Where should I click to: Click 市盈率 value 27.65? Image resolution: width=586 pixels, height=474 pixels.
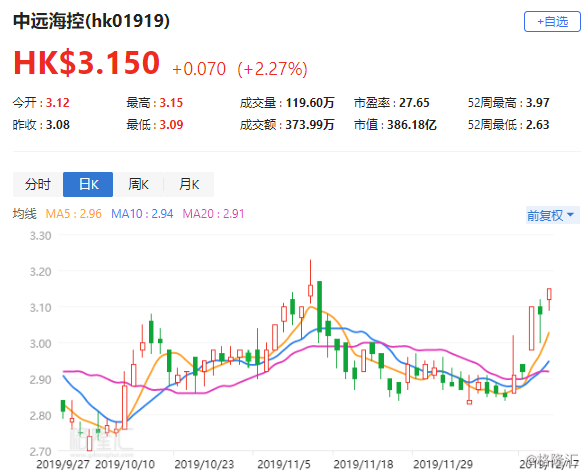[x=414, y=103]
